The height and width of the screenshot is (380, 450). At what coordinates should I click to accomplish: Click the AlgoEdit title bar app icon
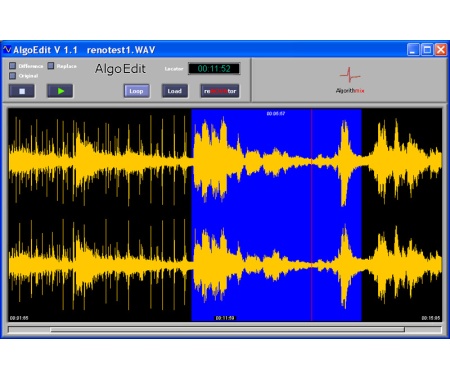pyautogui.click(x=7, y=50)
